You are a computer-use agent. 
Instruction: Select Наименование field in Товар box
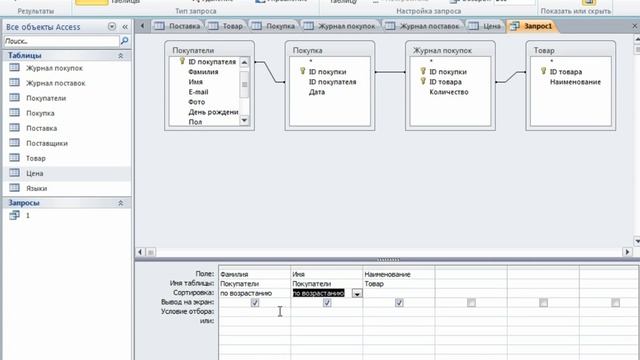[x=575, y=82]
